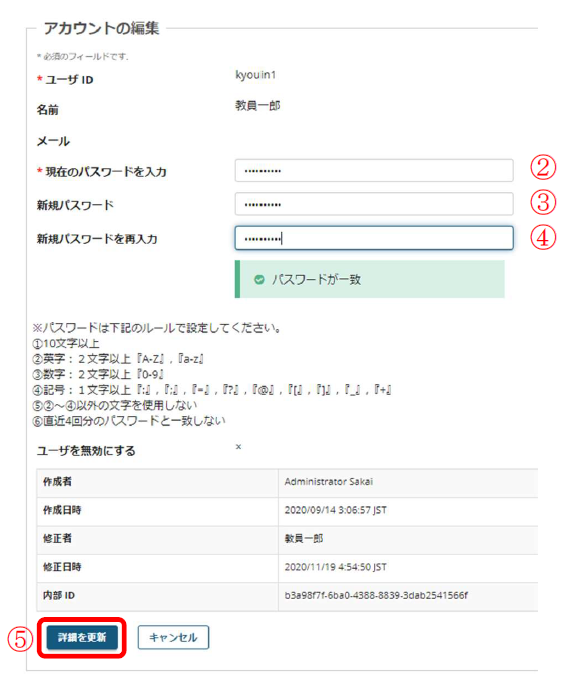The width and height of the screenshot is (576, 677).
Task: Click the red circled number 4 marker
Action: pos(543,237)
